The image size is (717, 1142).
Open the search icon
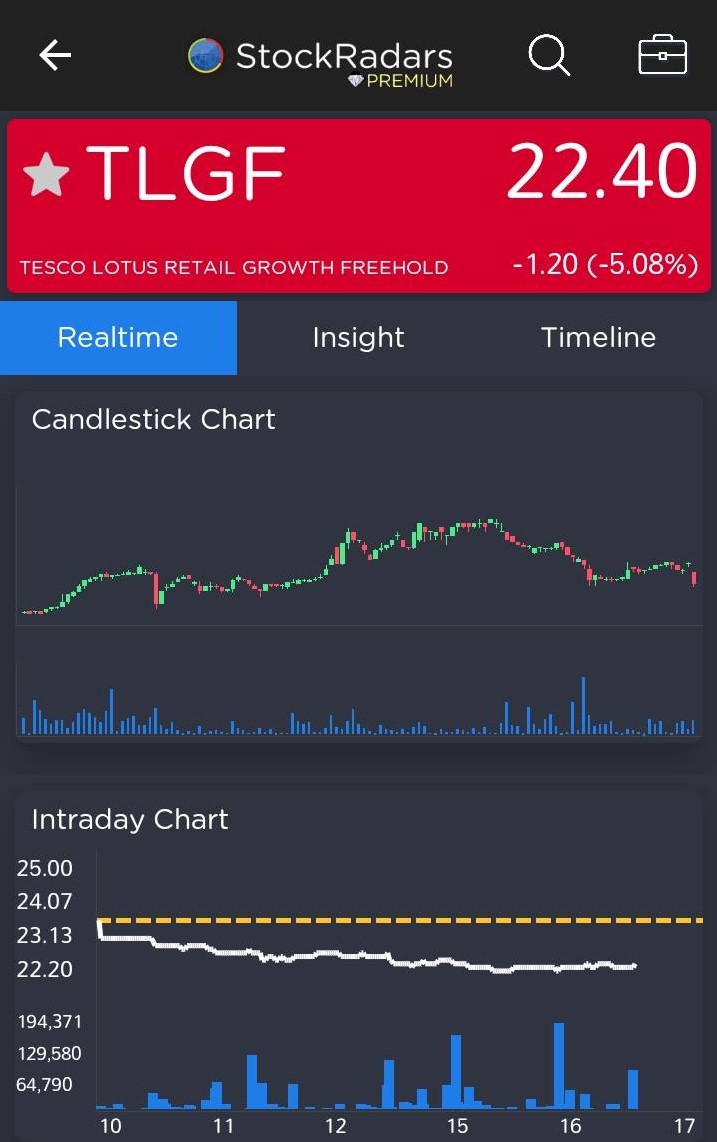(549, 56)
